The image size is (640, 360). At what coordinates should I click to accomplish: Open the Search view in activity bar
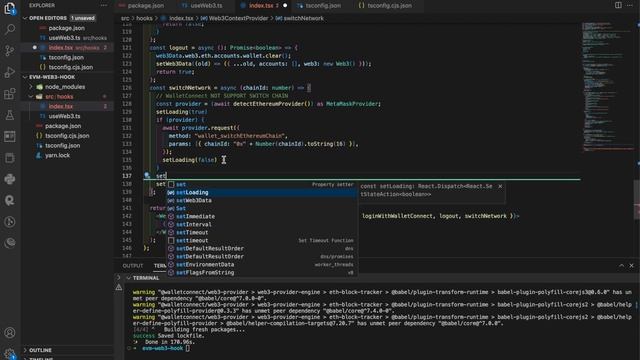click(9, 29)
